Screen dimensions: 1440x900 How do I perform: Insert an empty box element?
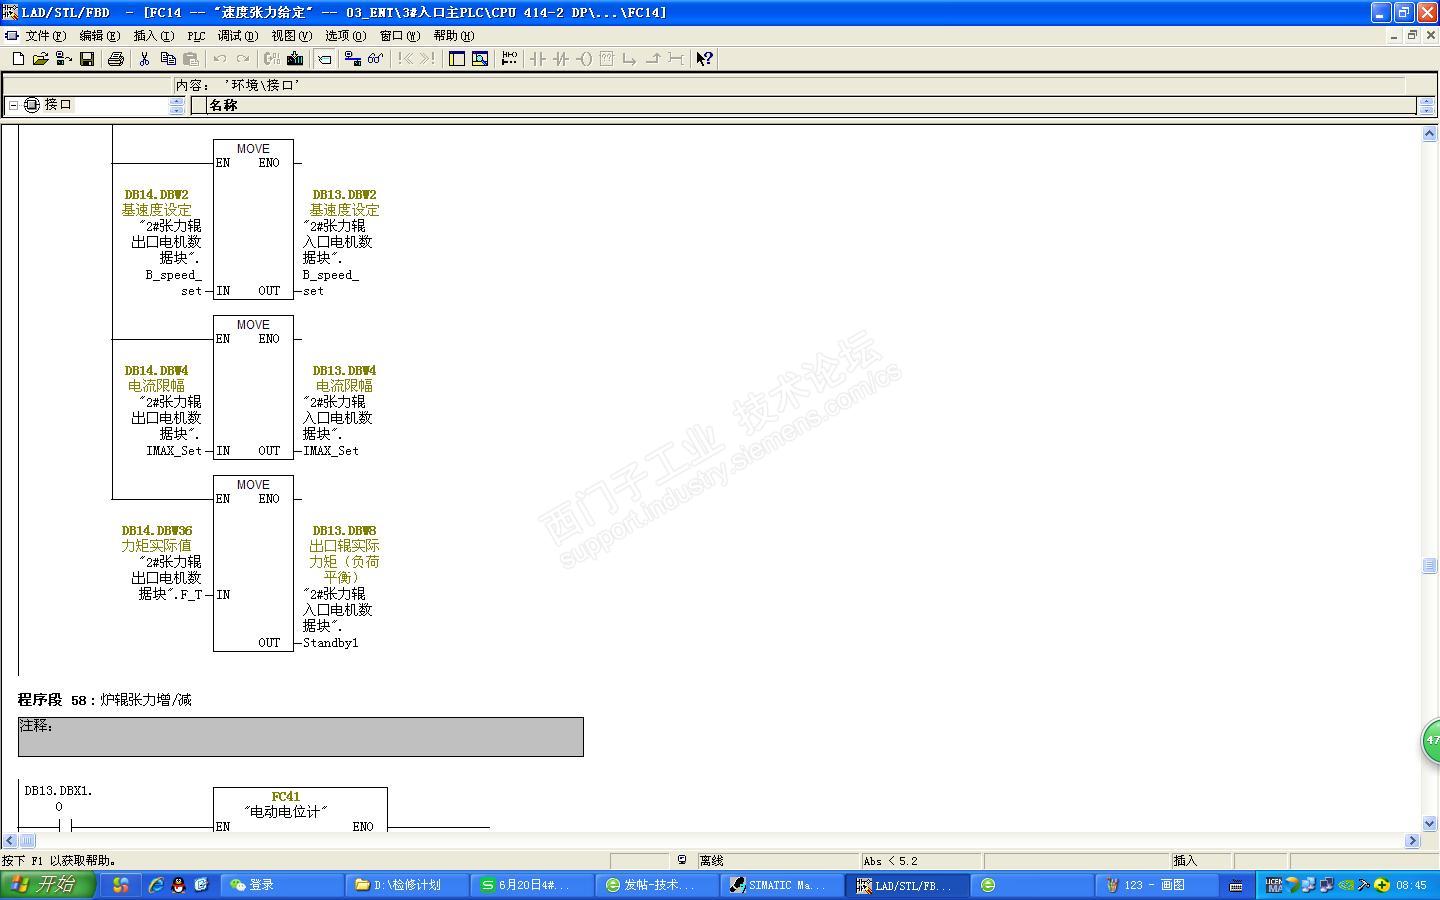(x=606, y=59)
